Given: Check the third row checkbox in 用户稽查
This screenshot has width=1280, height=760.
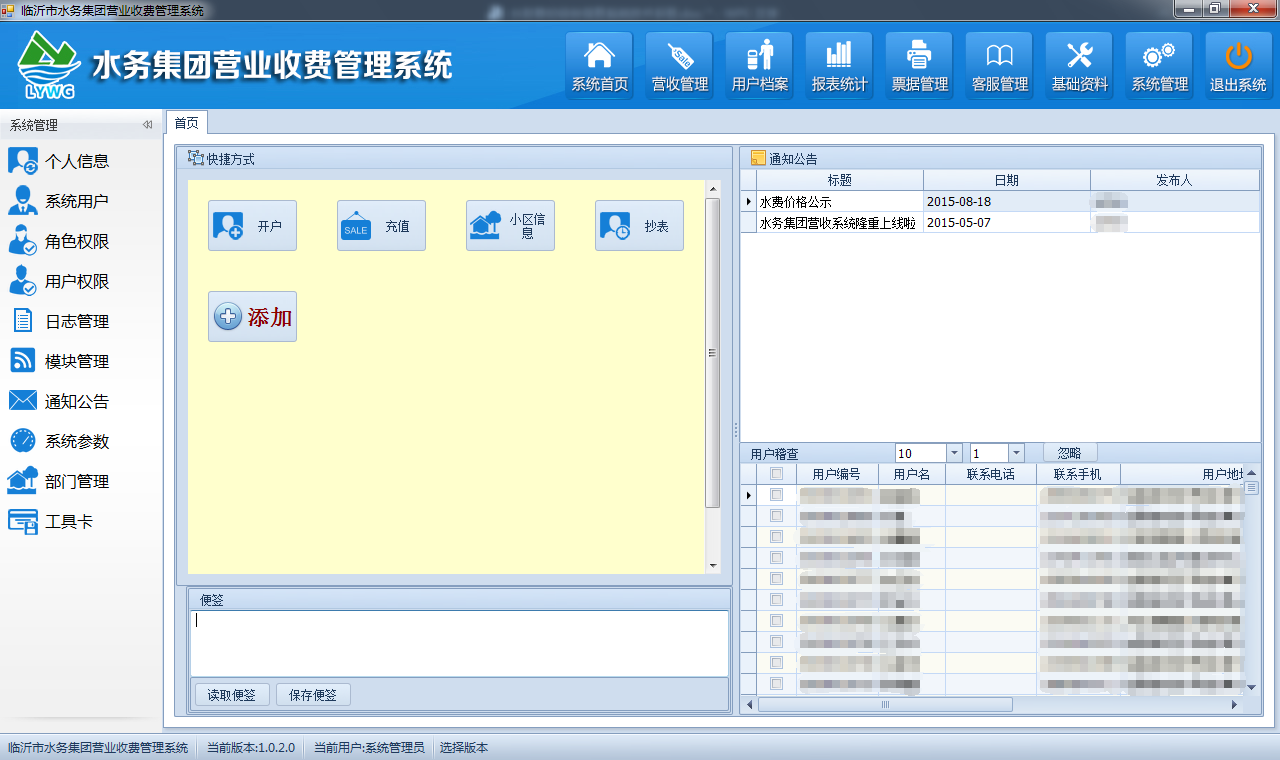Looking at the screenshot, I should pyautogui.click(x=777, y=537).
